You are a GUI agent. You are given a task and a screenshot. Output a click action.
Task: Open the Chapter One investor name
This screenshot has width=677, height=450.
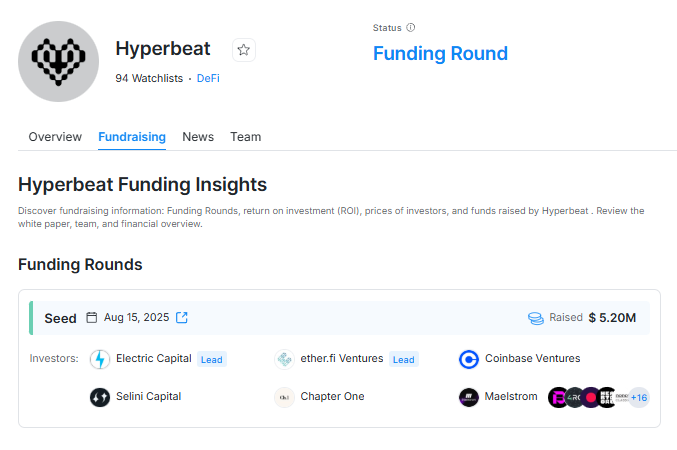(x=332, y=396)
